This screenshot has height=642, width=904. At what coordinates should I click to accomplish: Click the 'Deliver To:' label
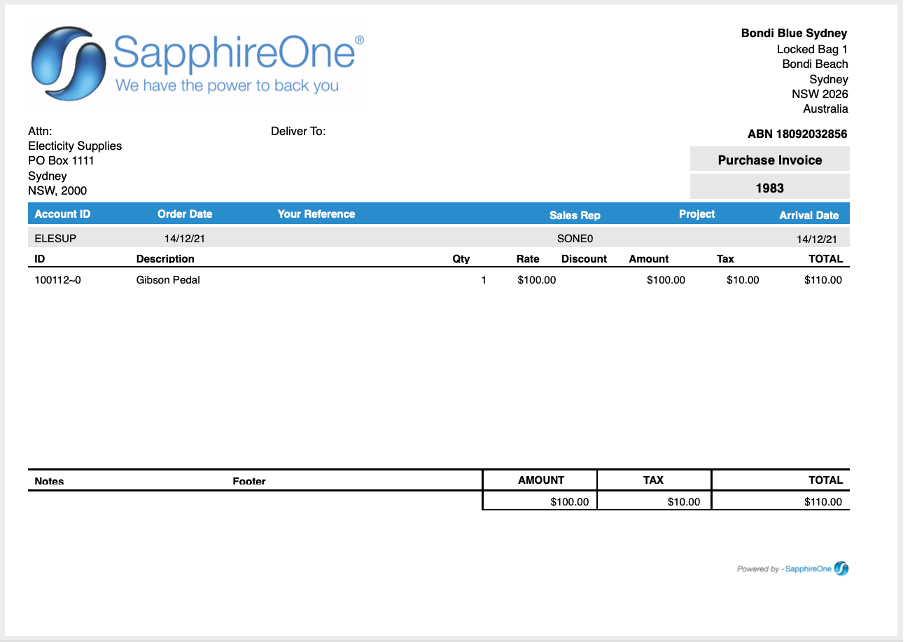click(298, 131)
